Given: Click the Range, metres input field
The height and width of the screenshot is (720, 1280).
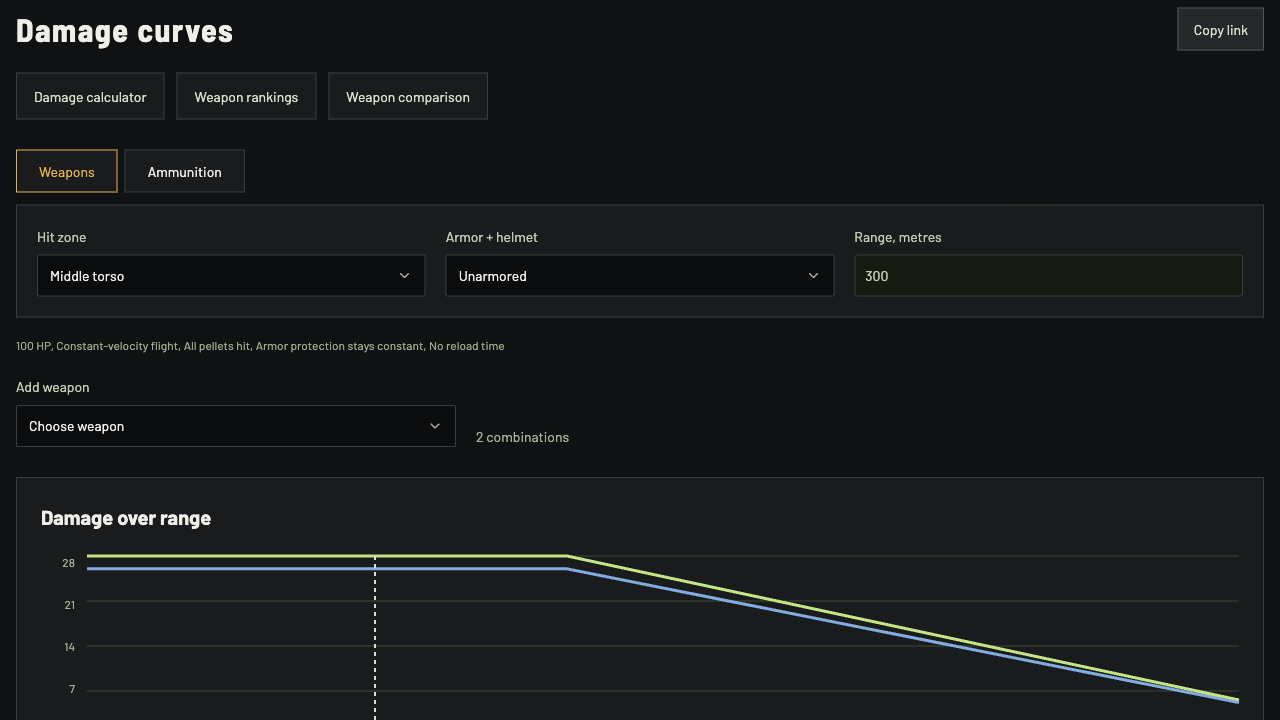Looking at the screenshot, I should [x=1048, y=276].
